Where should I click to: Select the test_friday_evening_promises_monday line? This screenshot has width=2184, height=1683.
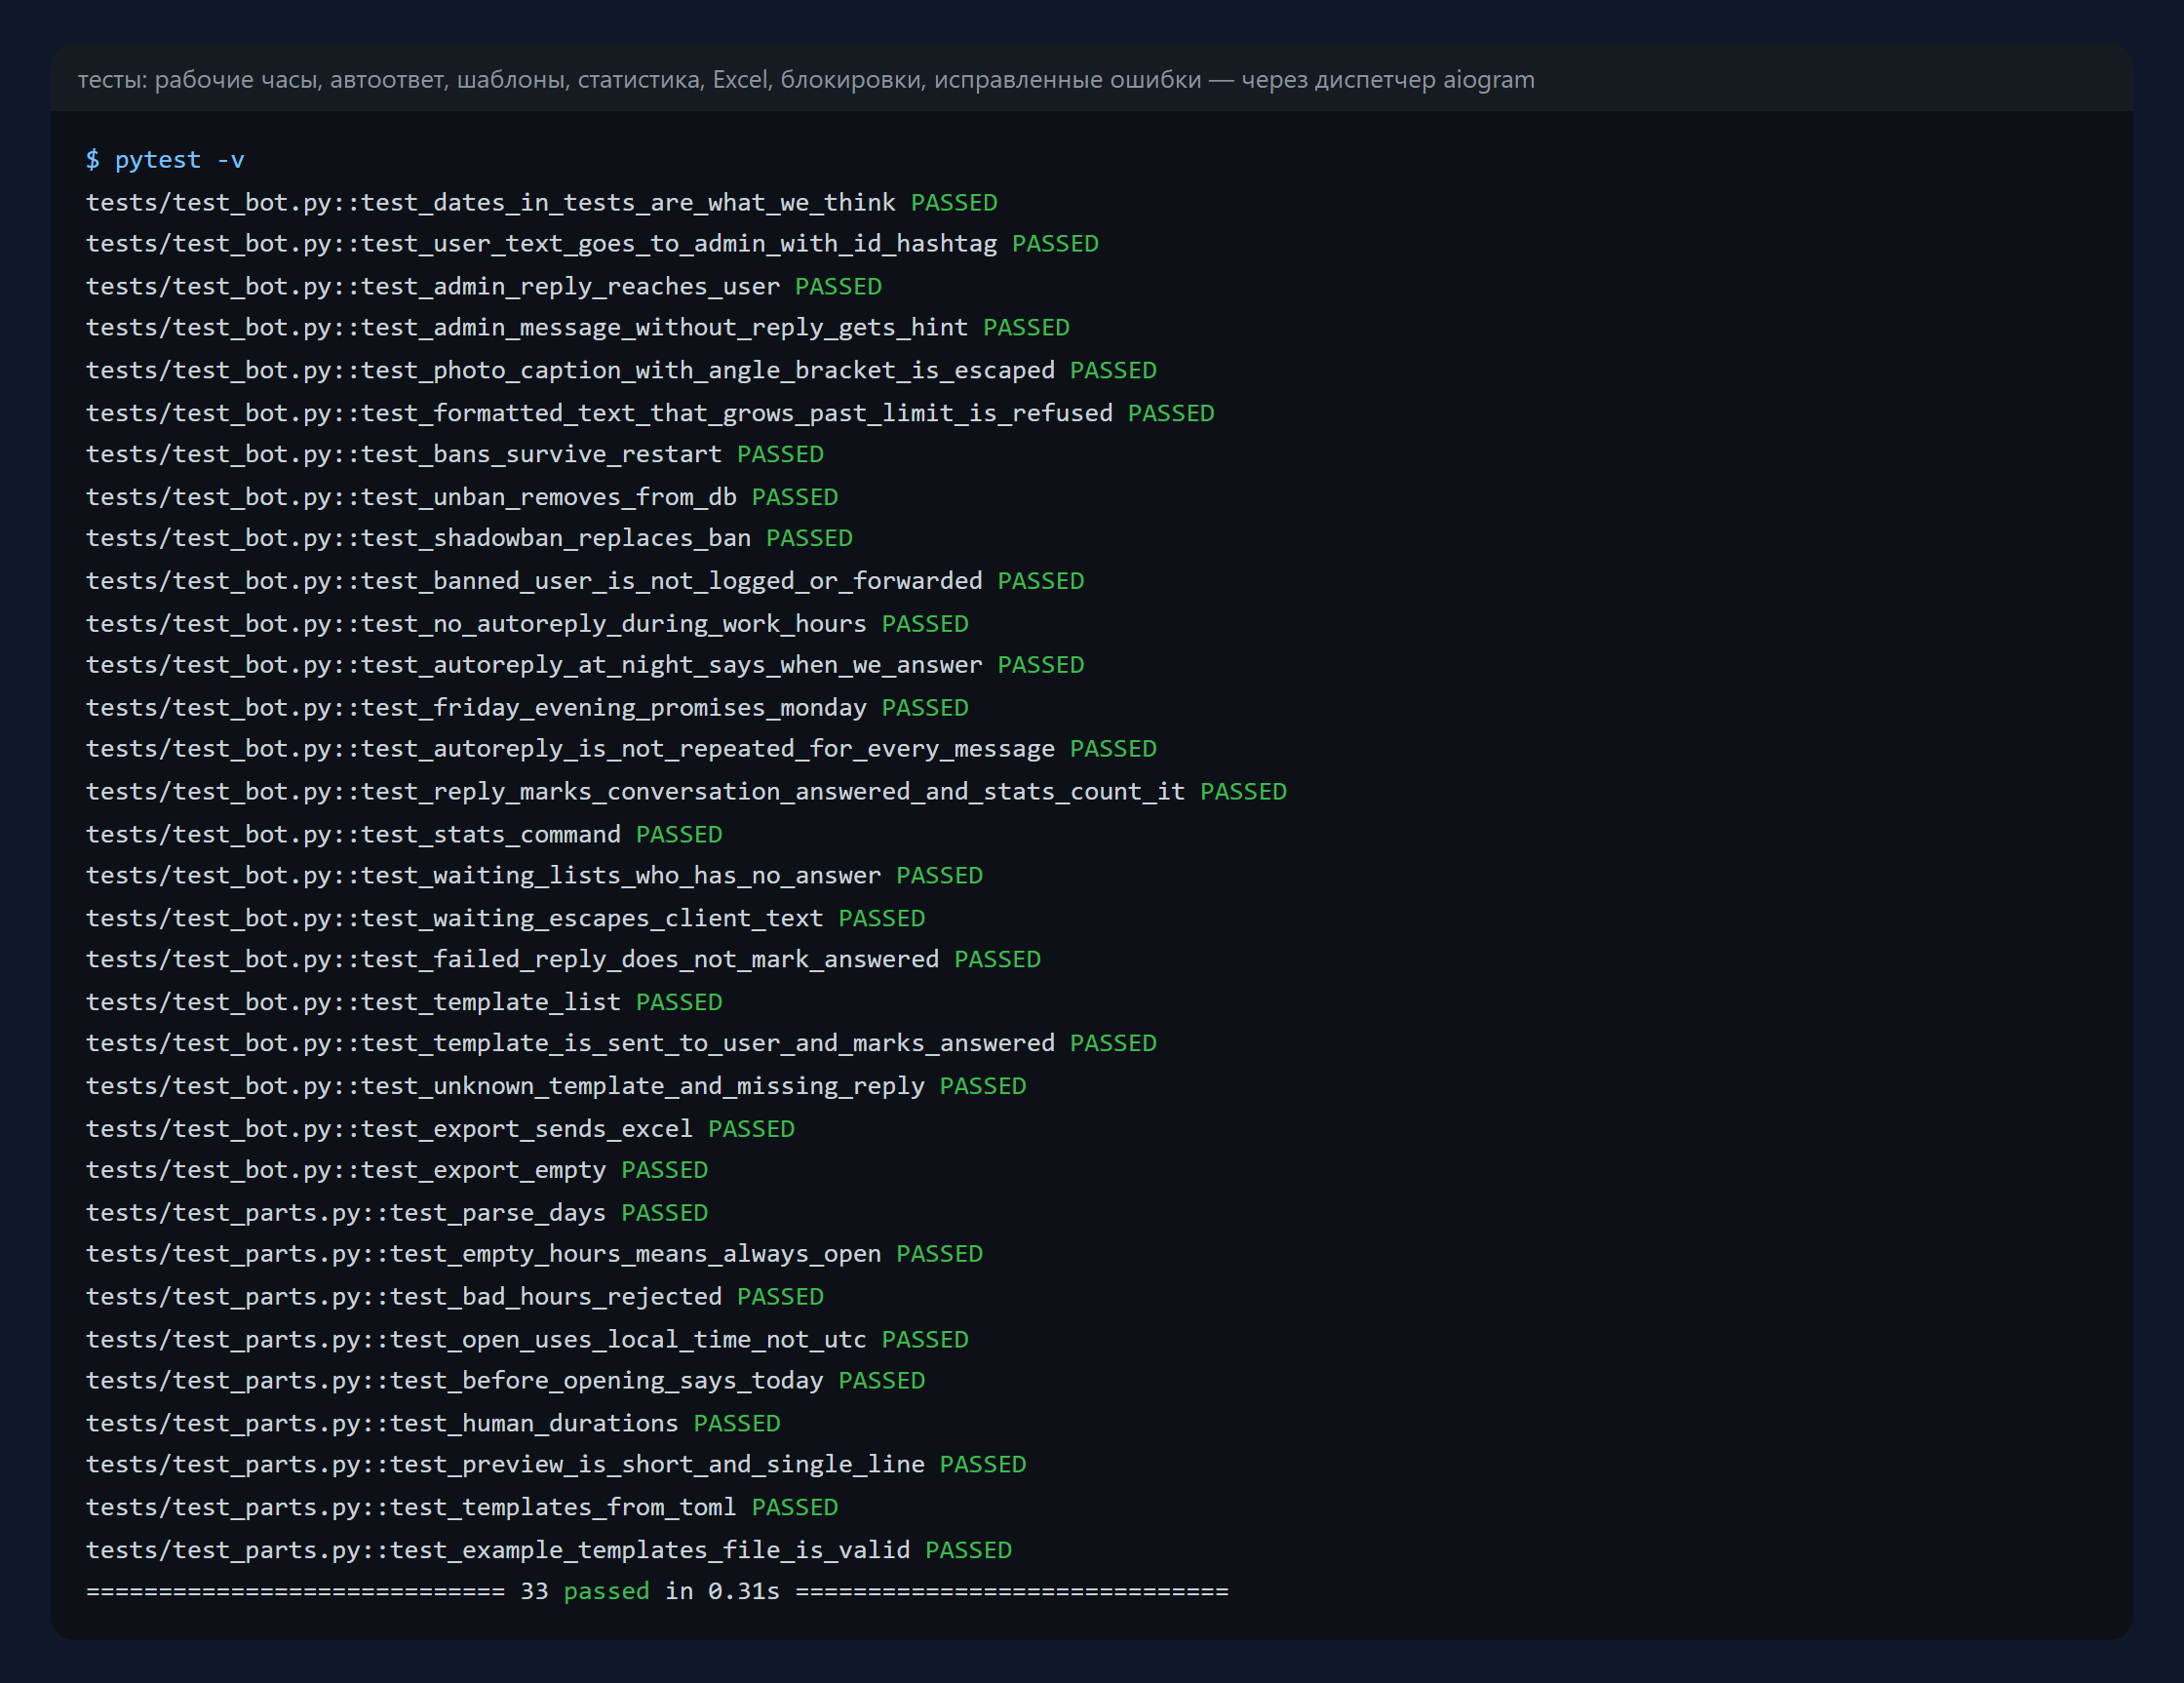tap(527, 707)
